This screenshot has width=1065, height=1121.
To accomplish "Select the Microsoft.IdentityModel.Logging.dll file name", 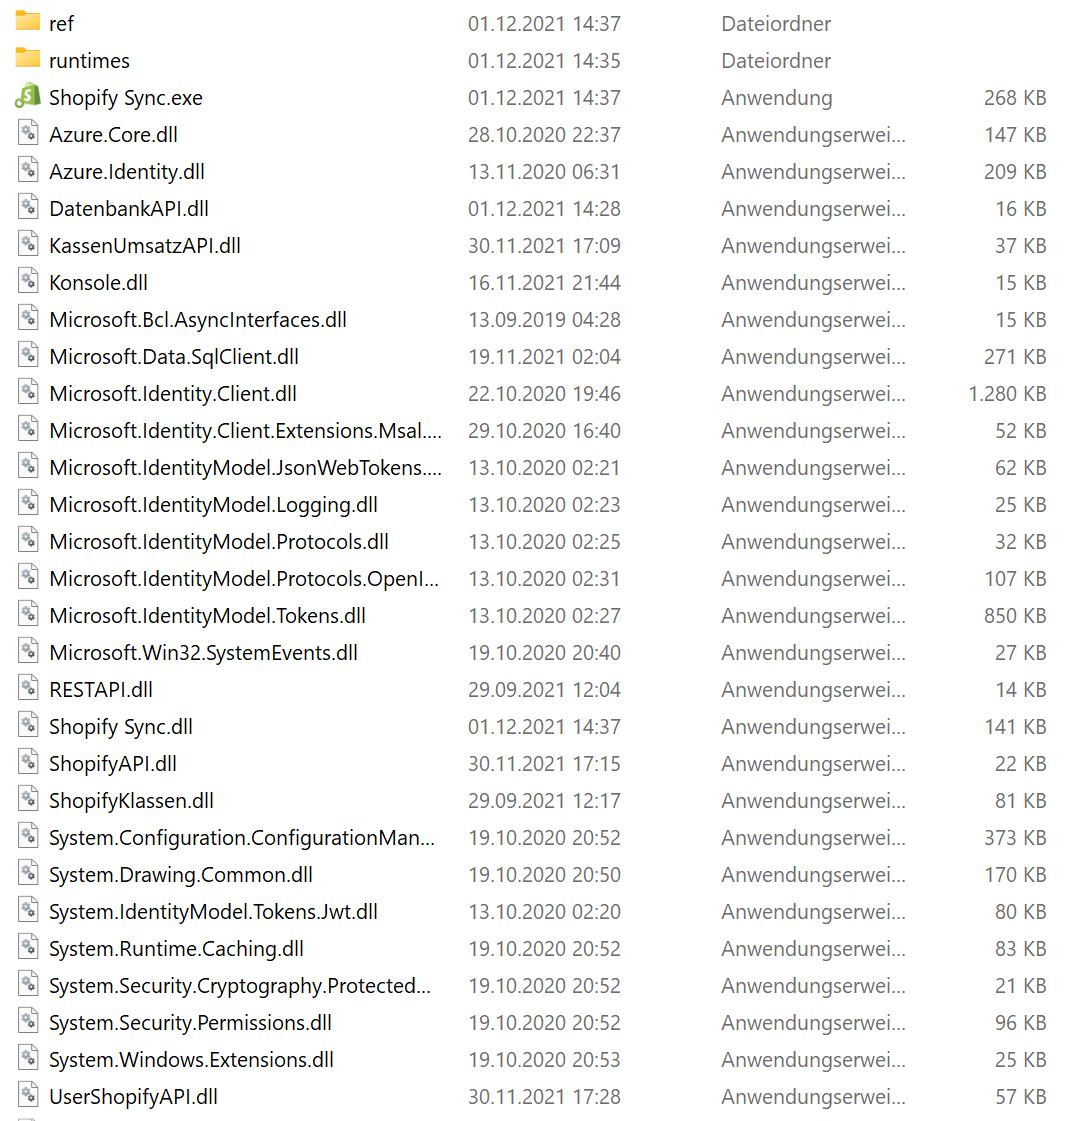I will click(214, 505).
